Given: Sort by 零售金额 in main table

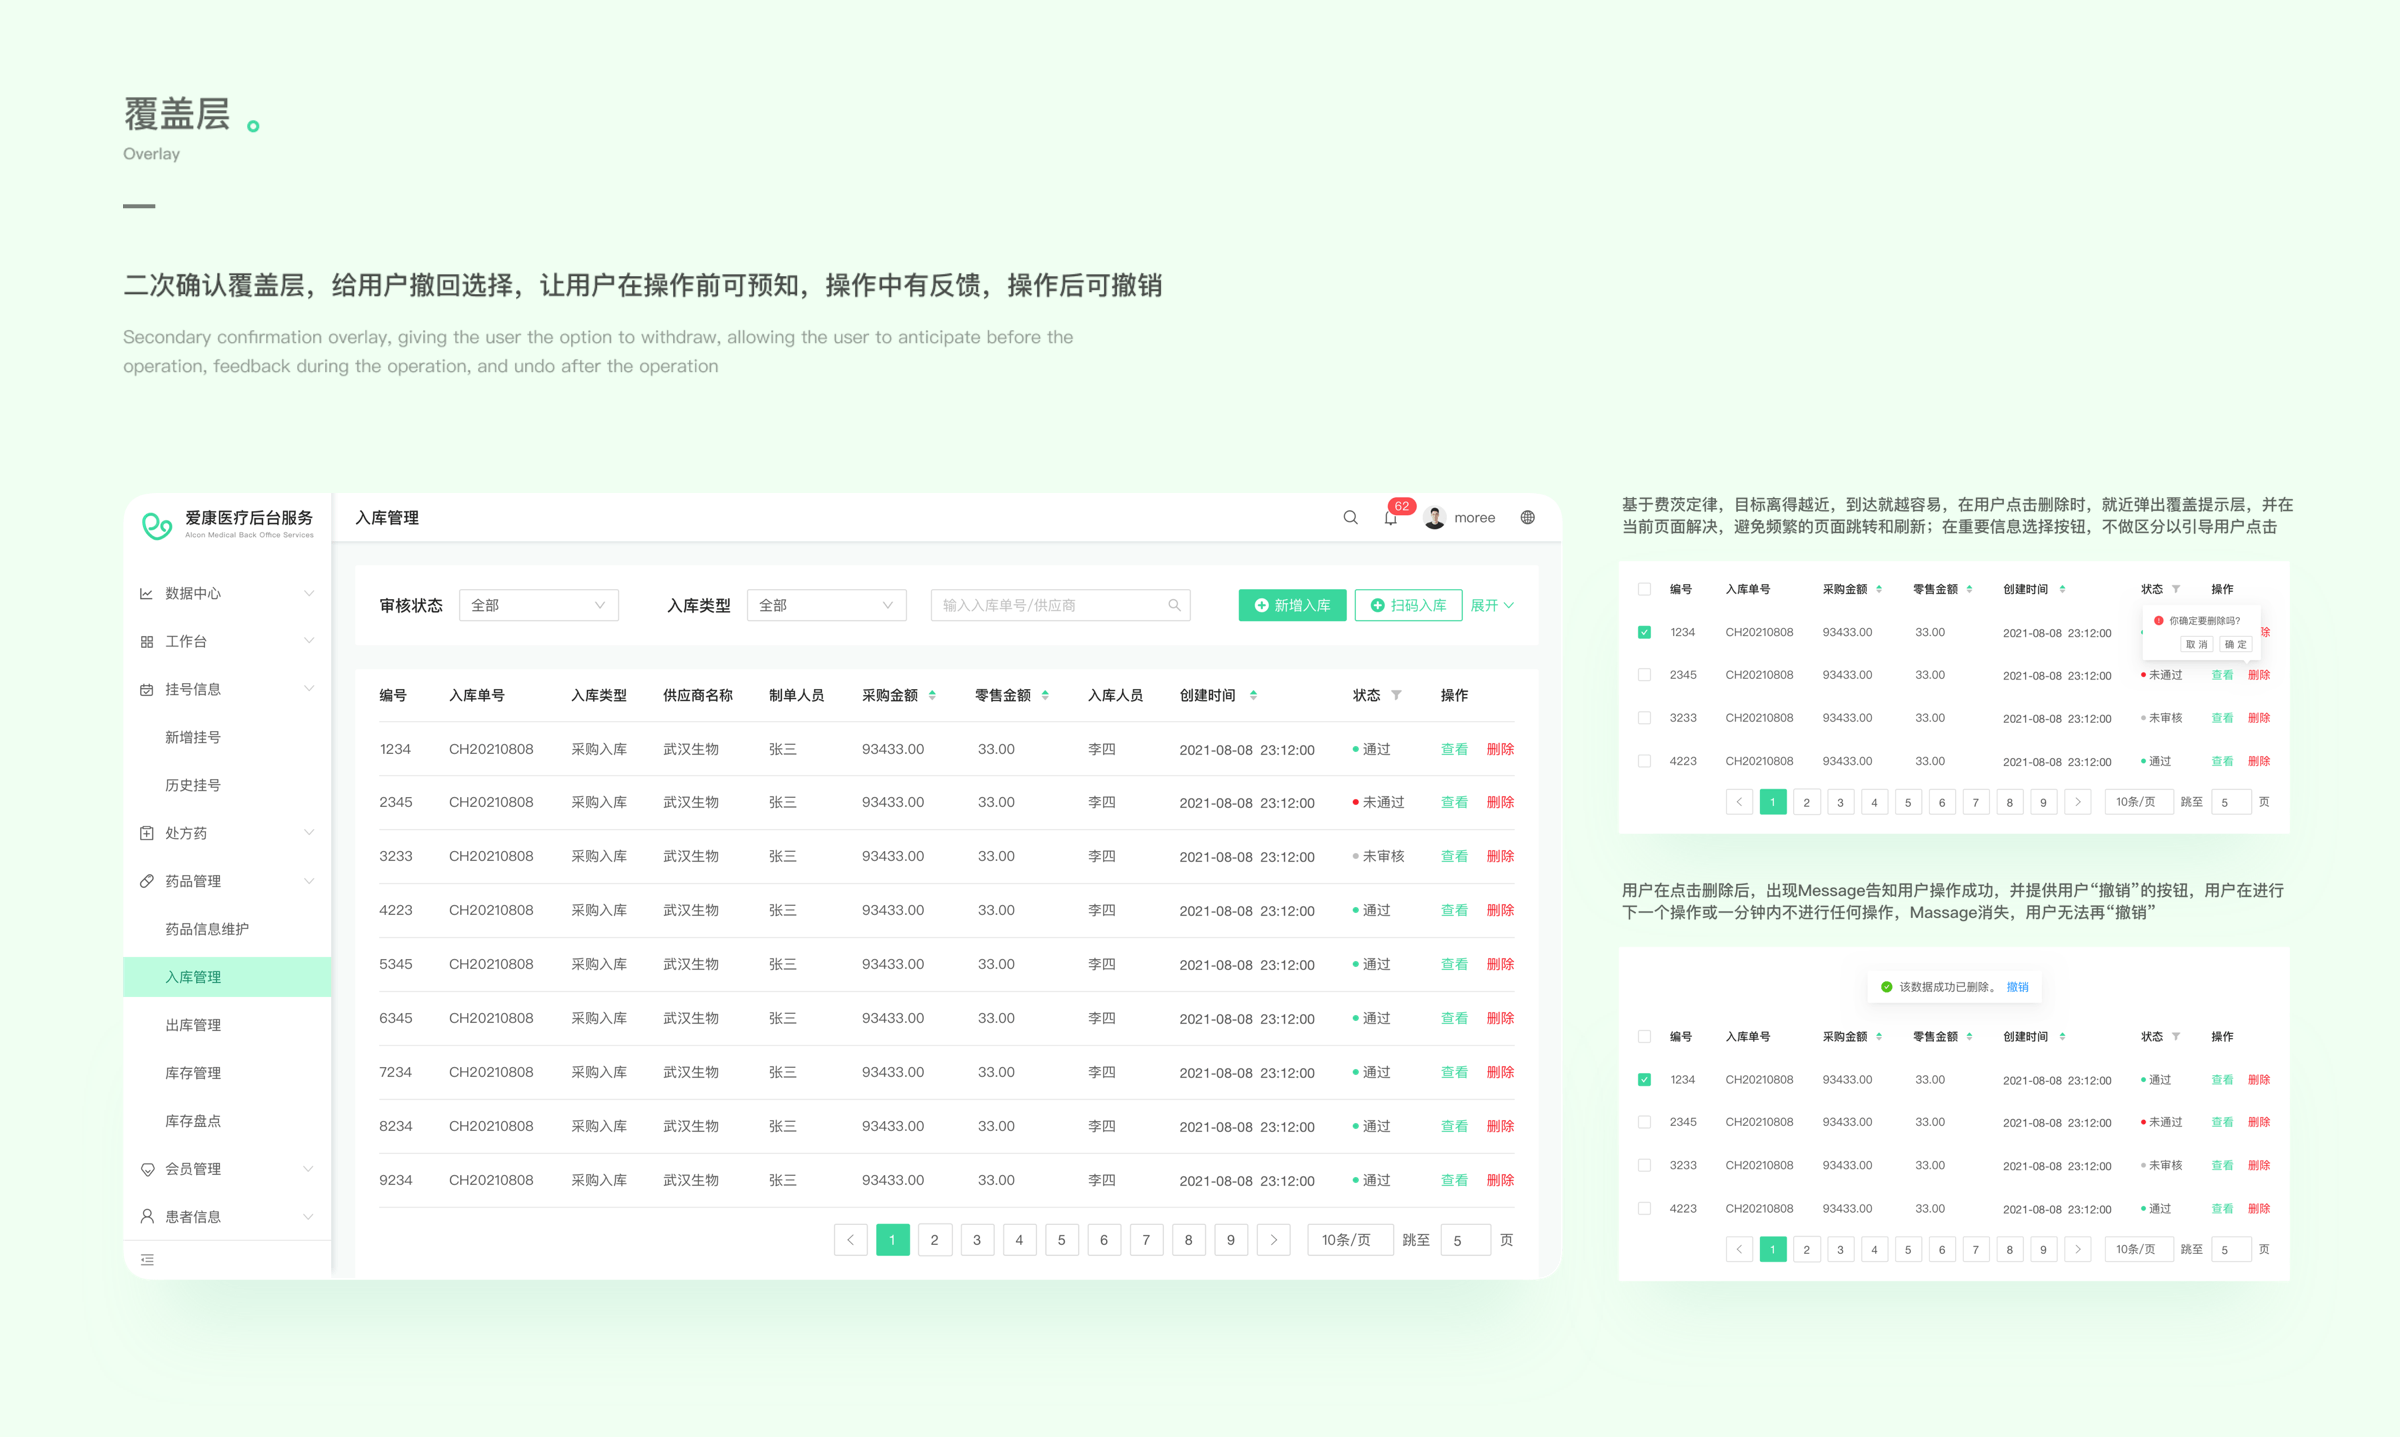Looking at the screenshot, I should [1045, 695].
